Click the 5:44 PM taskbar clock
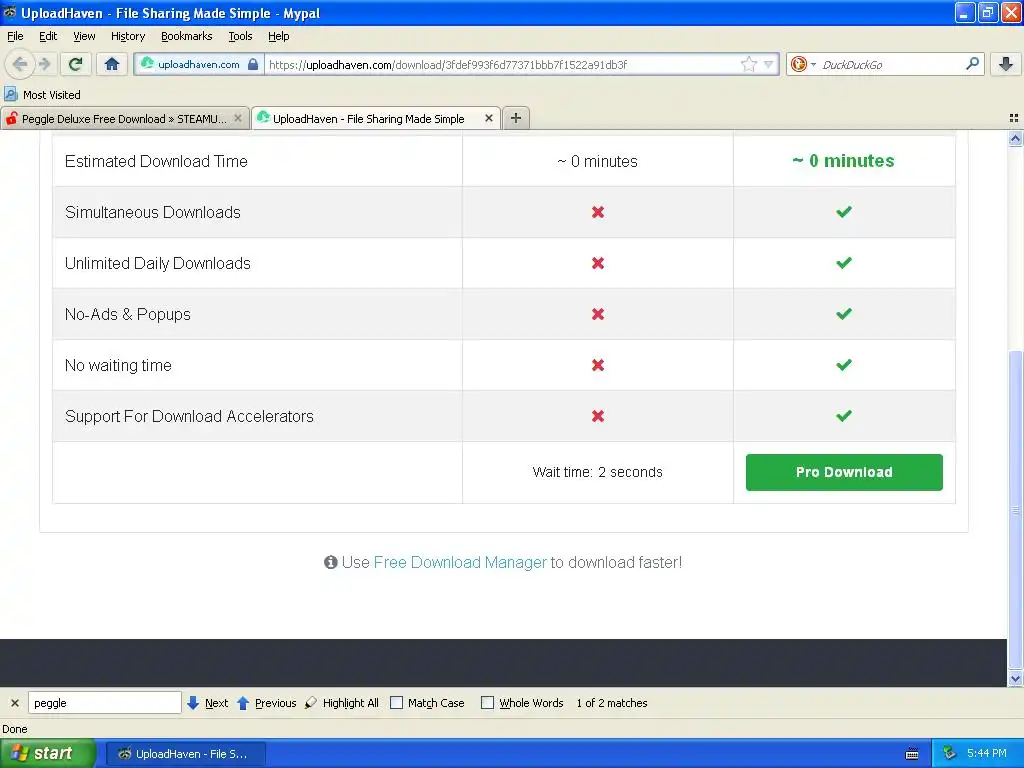Viewport: 1024px width, 768px height. [x=986, y=754]
